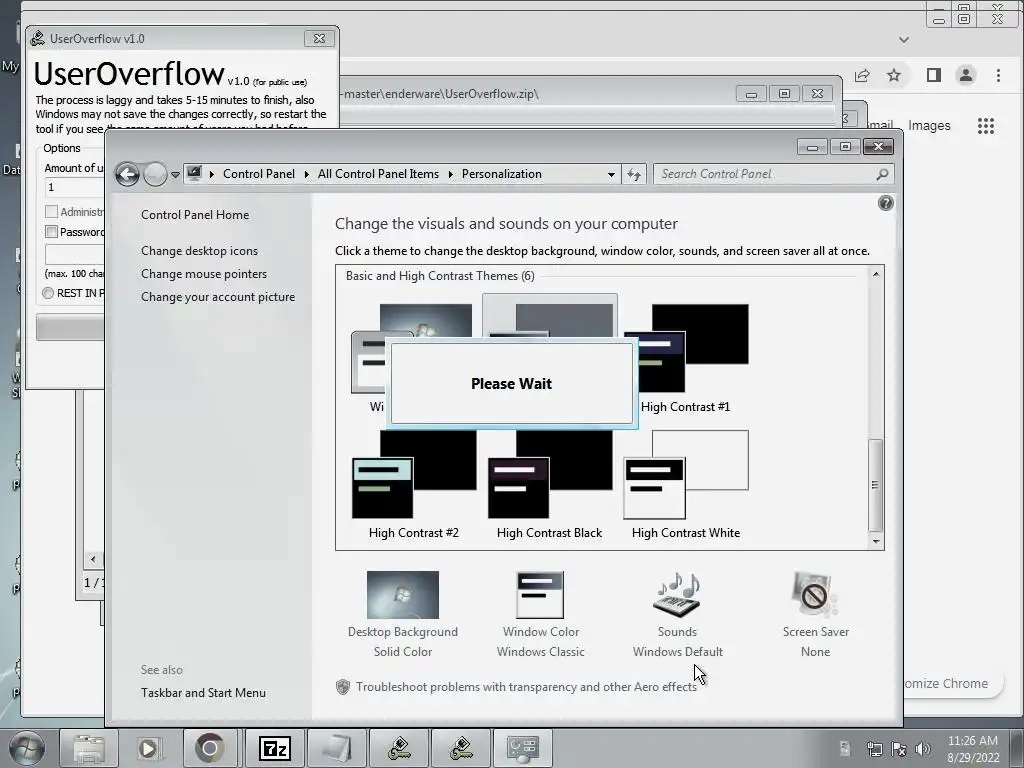Viewport: 1024px width, 768px height.
Task: Click Troubleshoot problems with transparency link
Action: pos(526,687)
